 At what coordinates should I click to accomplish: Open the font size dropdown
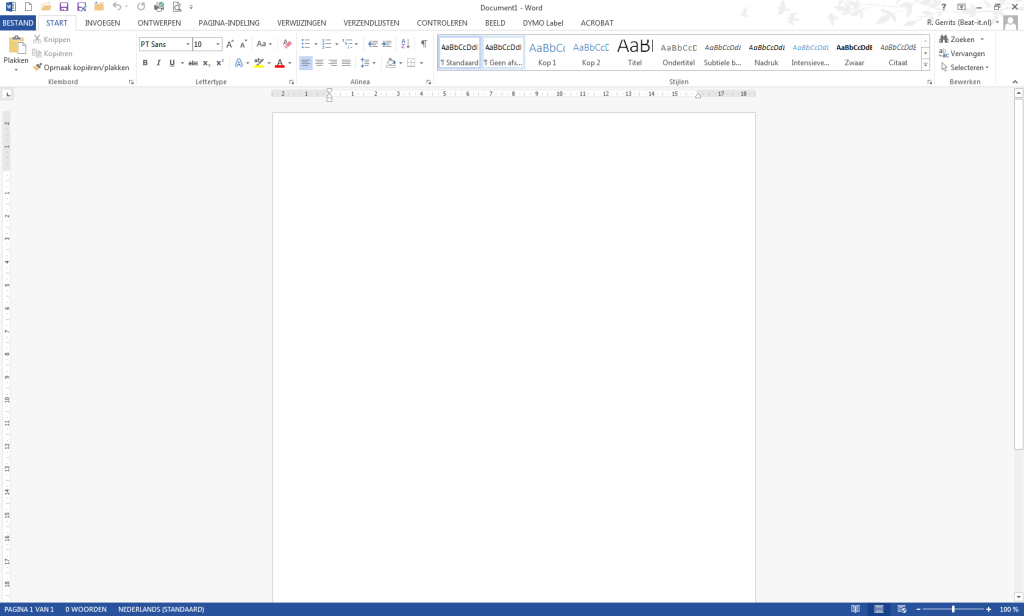218,44
